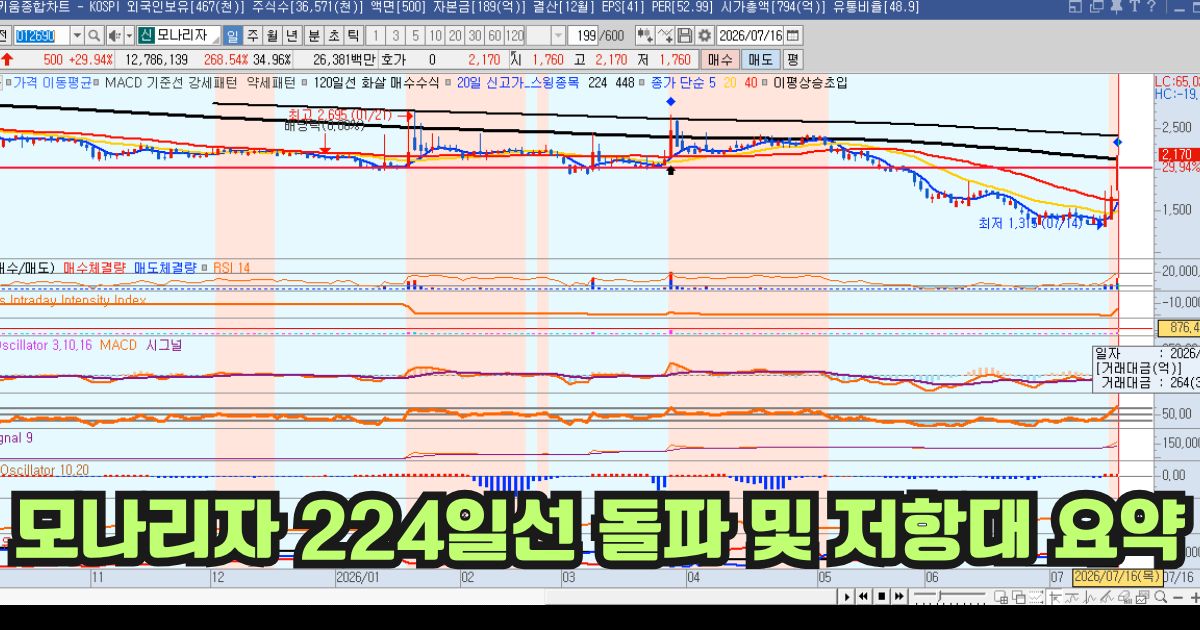Click the RSI 14 indicator label
1200x630 pixels.
pyautogui.click(x=231, y=267)
